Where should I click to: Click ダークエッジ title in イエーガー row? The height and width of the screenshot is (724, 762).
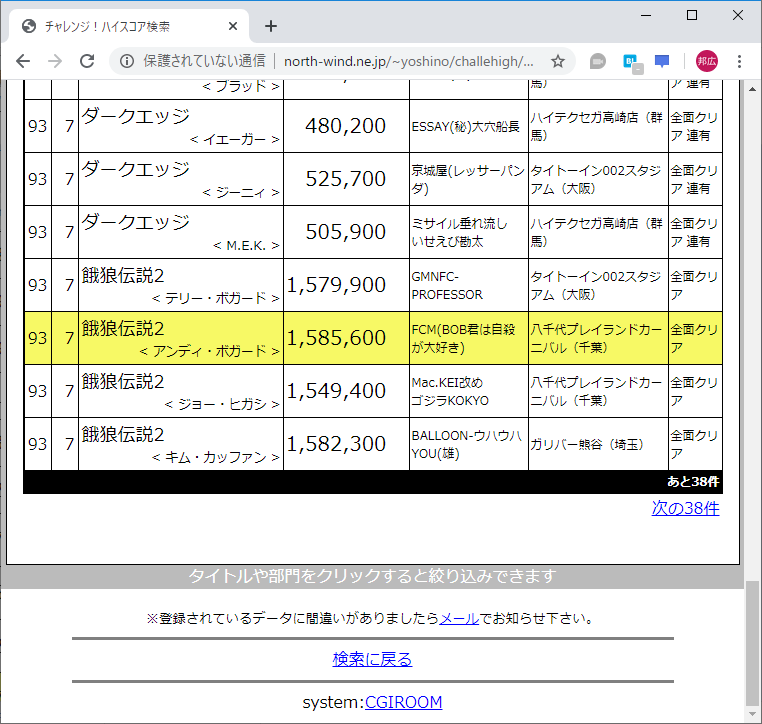(x=135, y=117)
